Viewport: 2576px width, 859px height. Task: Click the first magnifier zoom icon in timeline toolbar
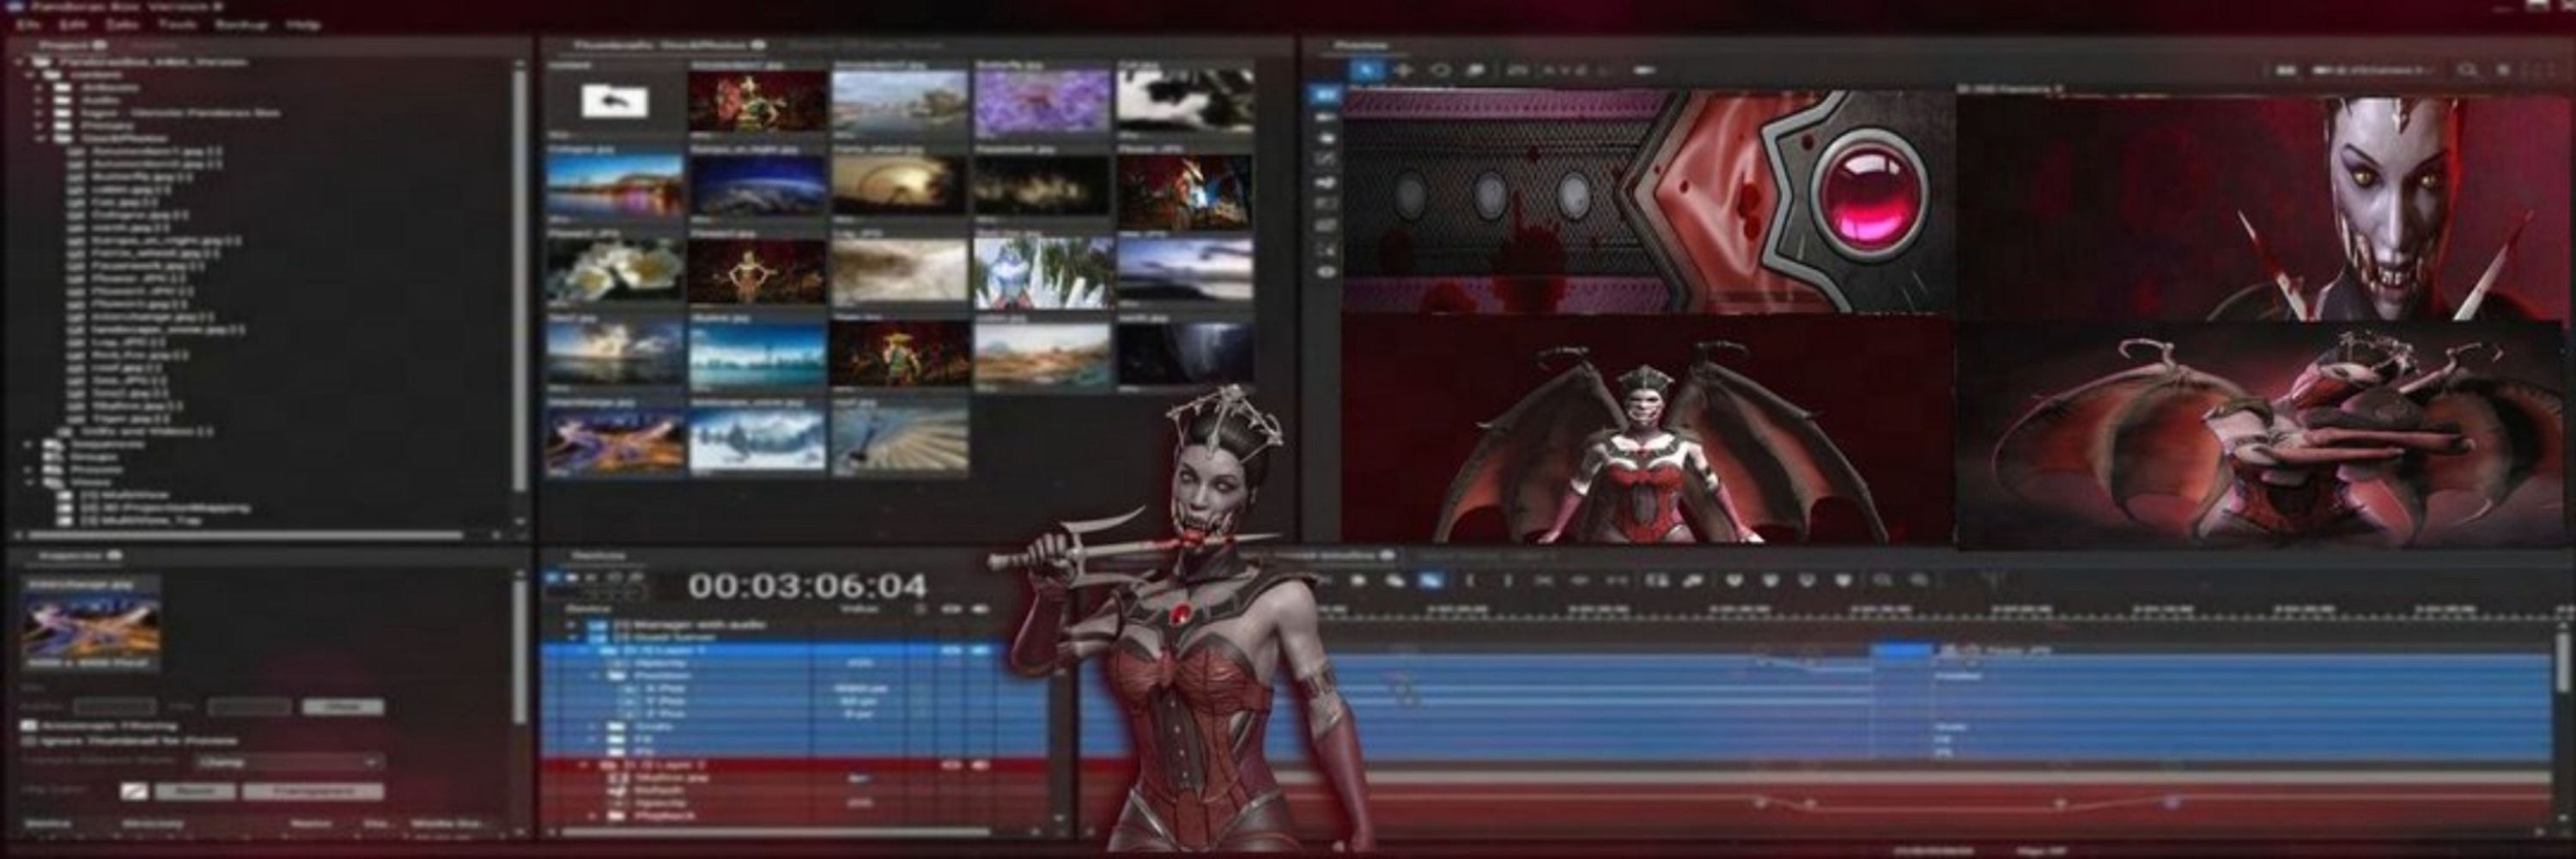[x=1882, y=581]
